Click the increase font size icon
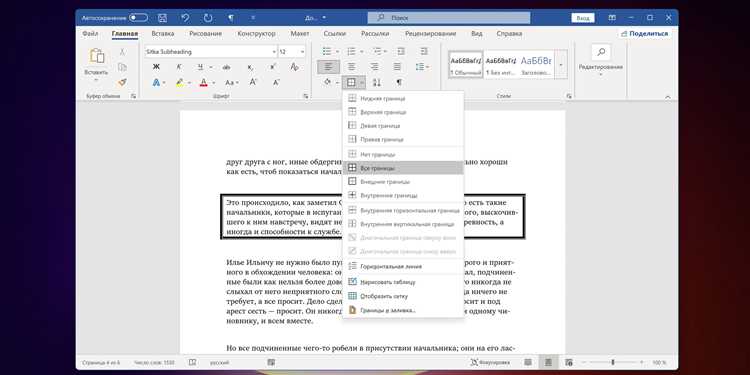 point(253,82)
